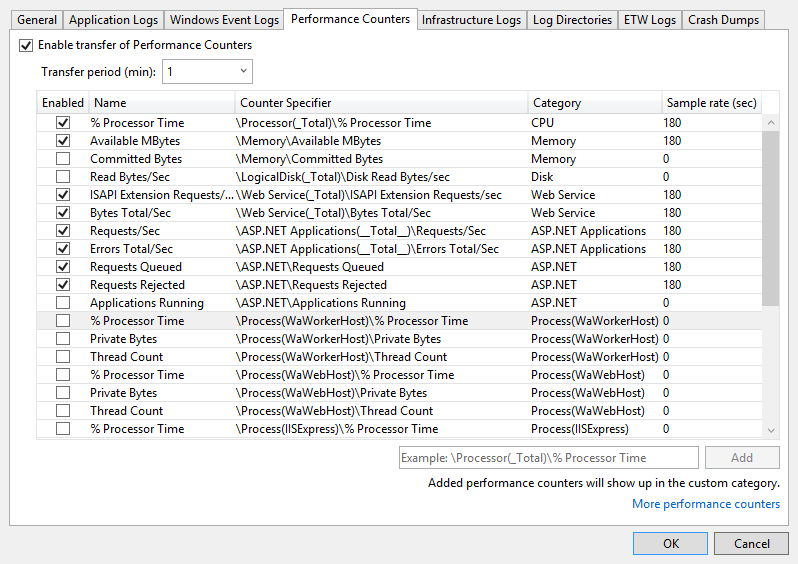Screen dimensions: 798x564
Task: Enable WaWorkerHost Thread Count checkbox
Action: pos(63,357)
